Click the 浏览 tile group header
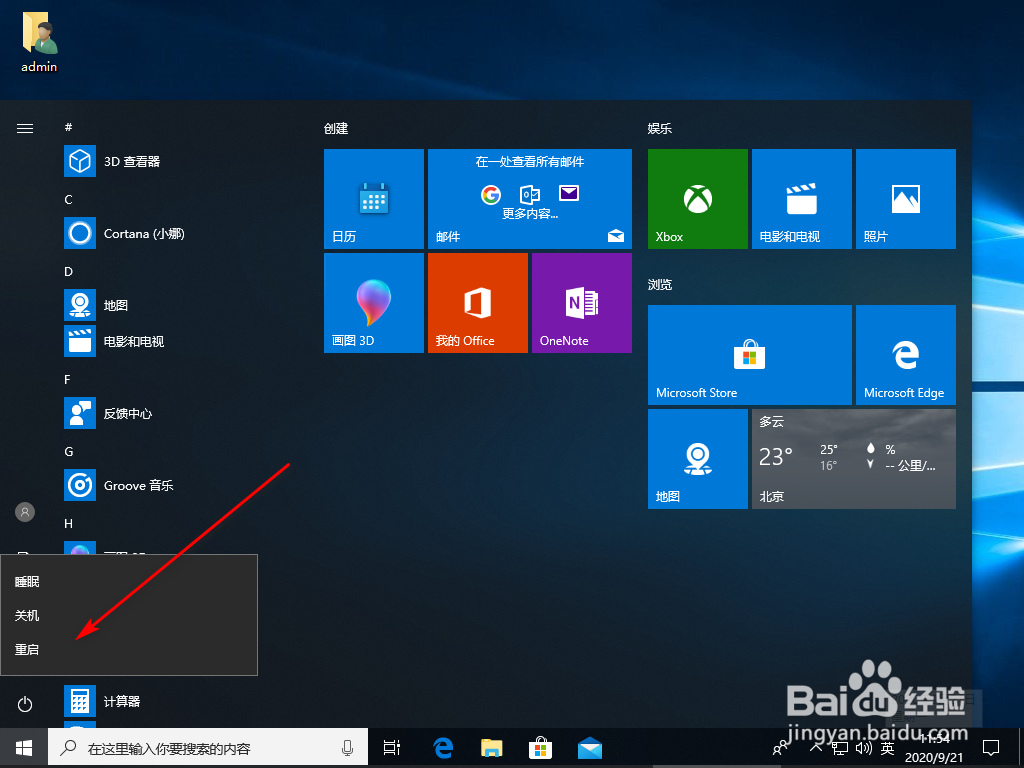 [660, 285]
